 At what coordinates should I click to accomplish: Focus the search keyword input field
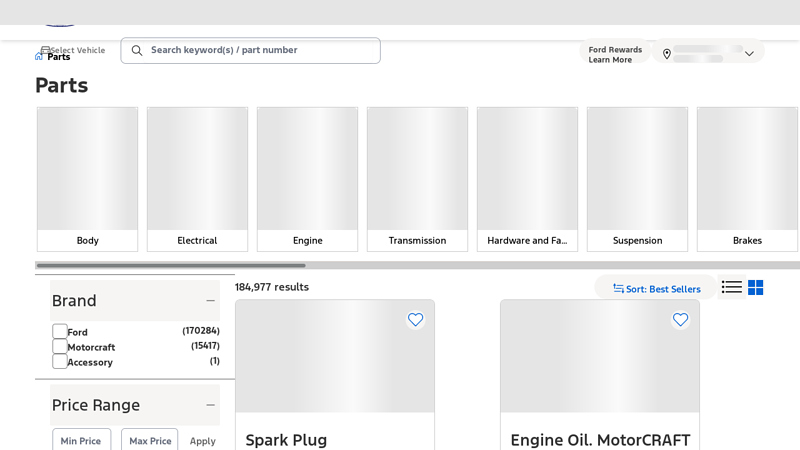251,50
